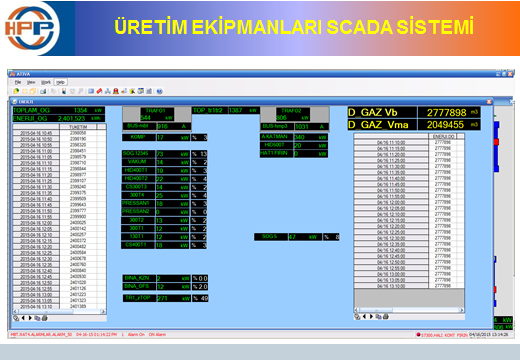Click the network topology icon in the toolbar

(107, 91)
